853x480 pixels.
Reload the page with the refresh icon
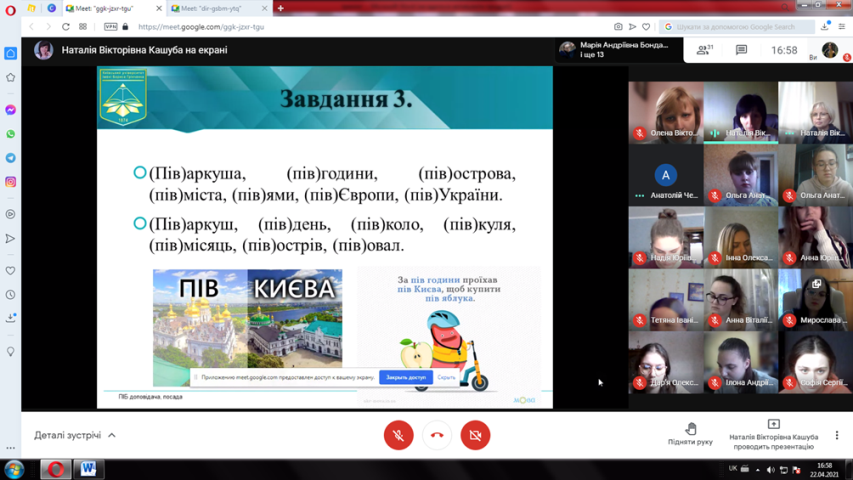click(66, 27)
